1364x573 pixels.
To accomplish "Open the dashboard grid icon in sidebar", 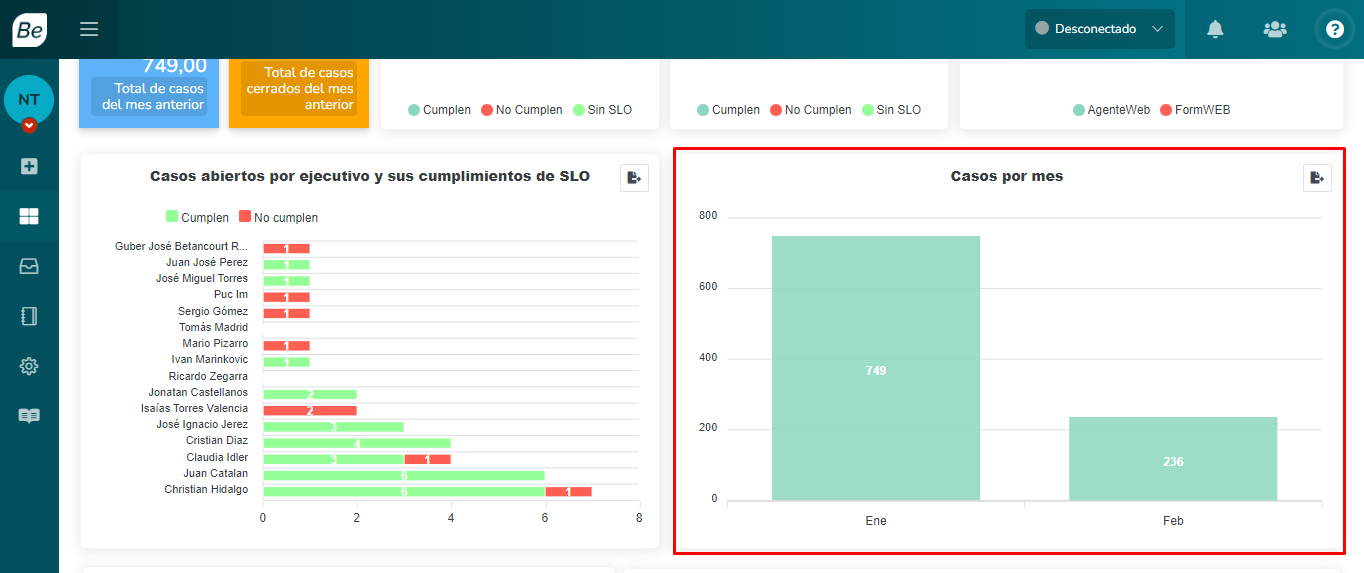I will [x=29, y=217].
